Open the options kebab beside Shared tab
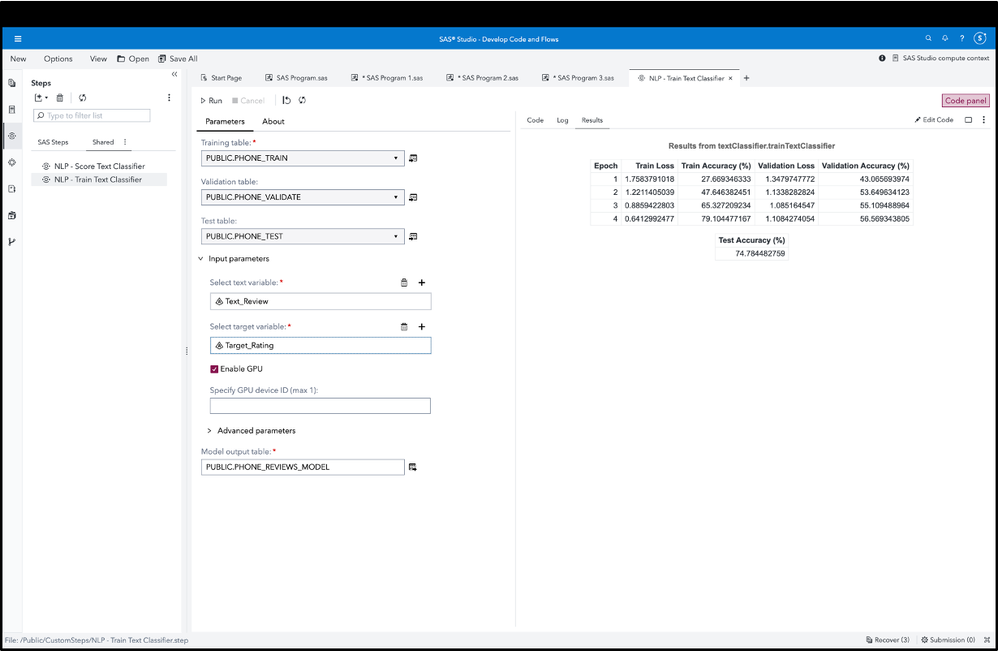Screen dimensions: 998x651 coord(125,142)
